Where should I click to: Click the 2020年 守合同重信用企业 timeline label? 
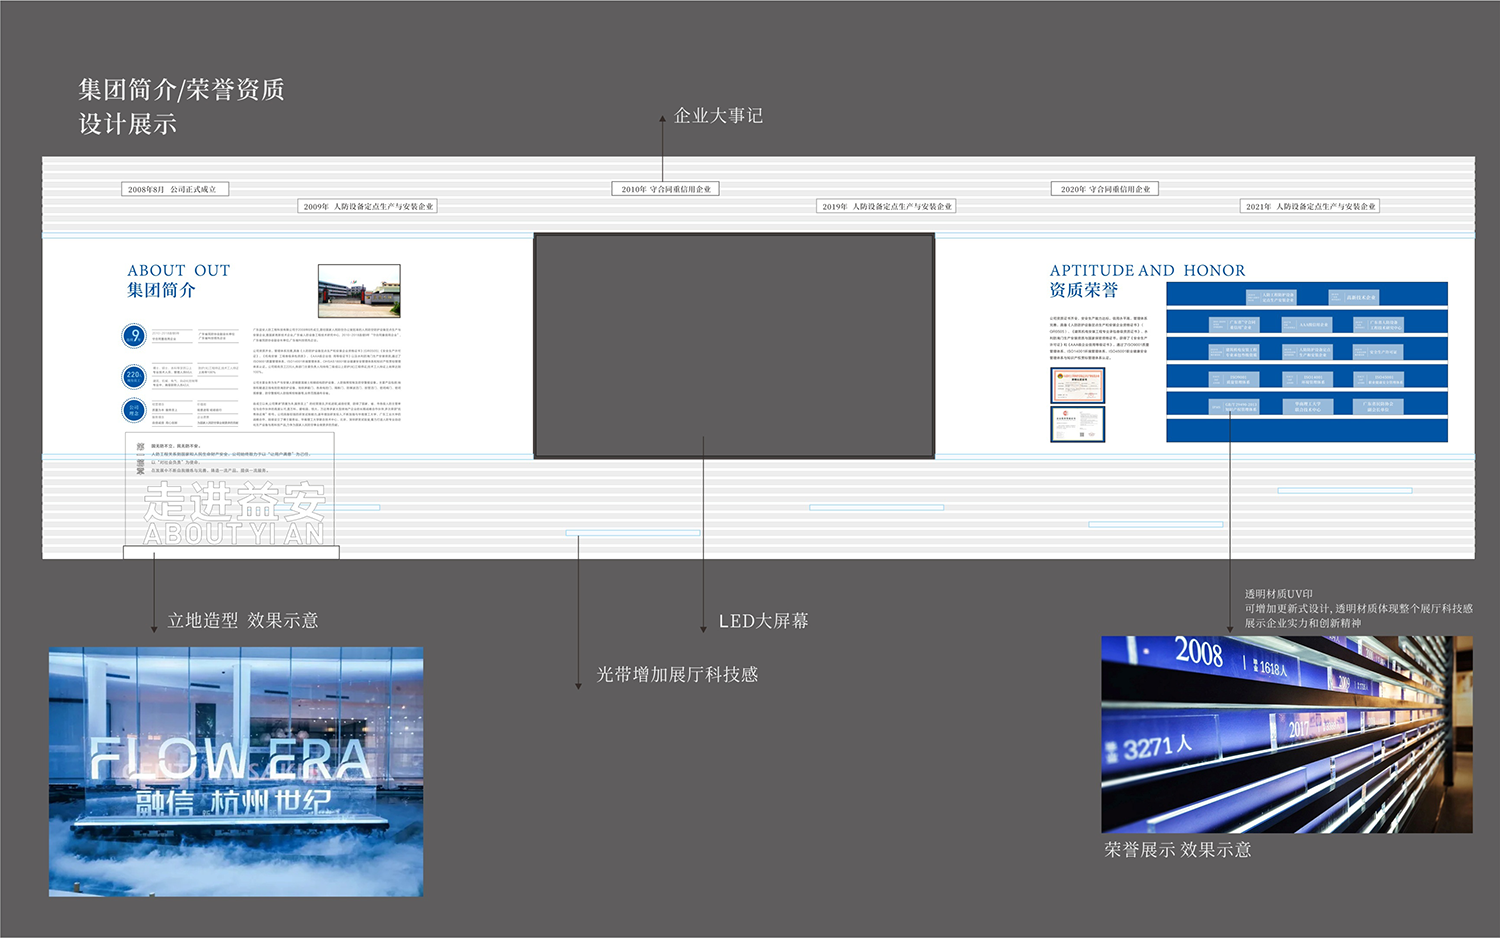pyautogui.click(x=1104, y=189)
